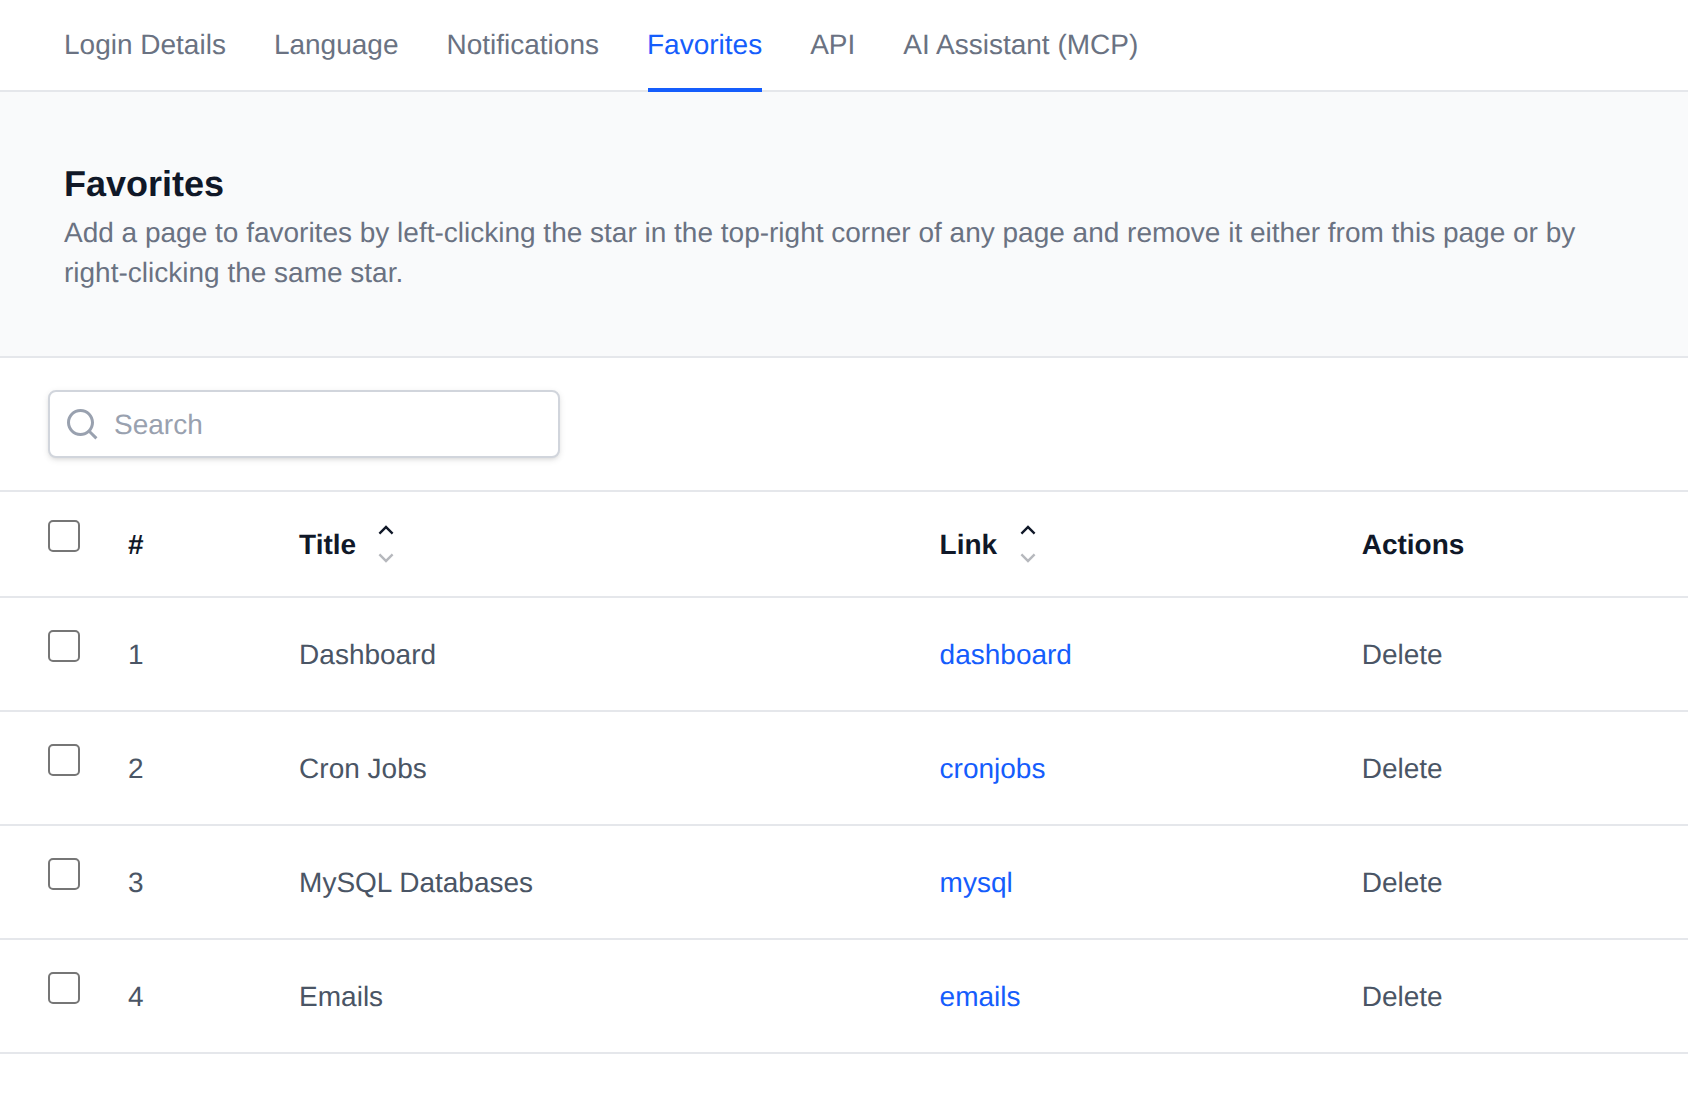Delete the Dashboard favorite
This screenshot has width=1688, height=1118.
[x=1402, y=655]
